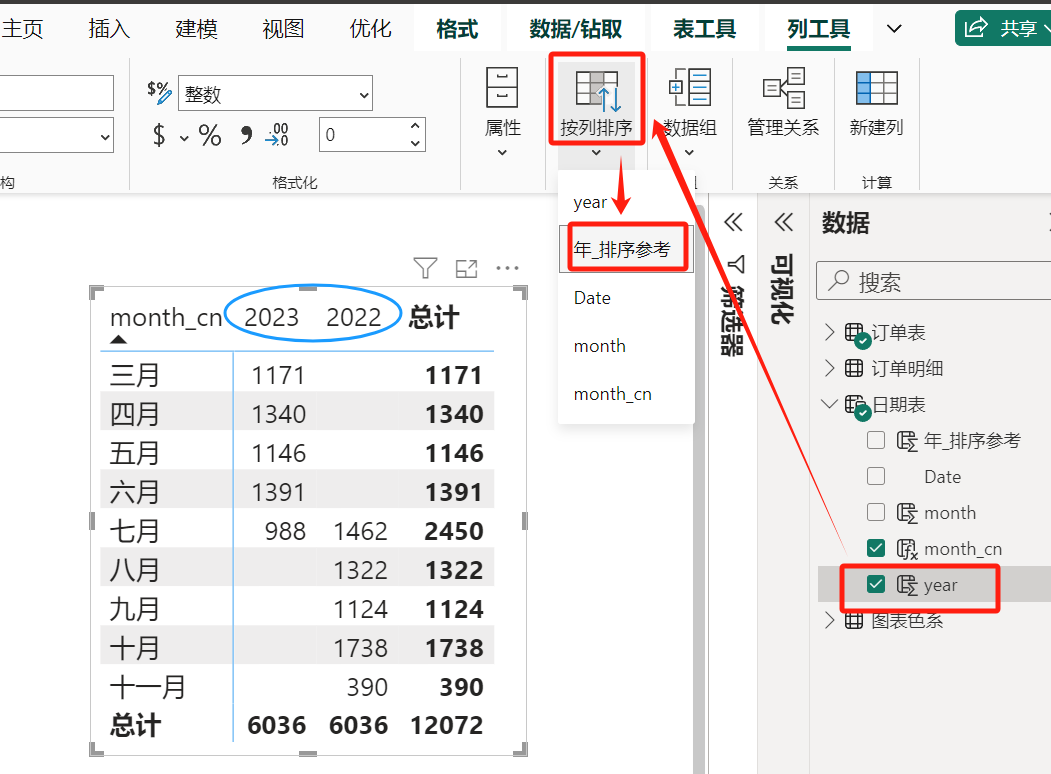Switch to the 优化 tab
The width and height of the screenshot is (1051, 774).
371,29
